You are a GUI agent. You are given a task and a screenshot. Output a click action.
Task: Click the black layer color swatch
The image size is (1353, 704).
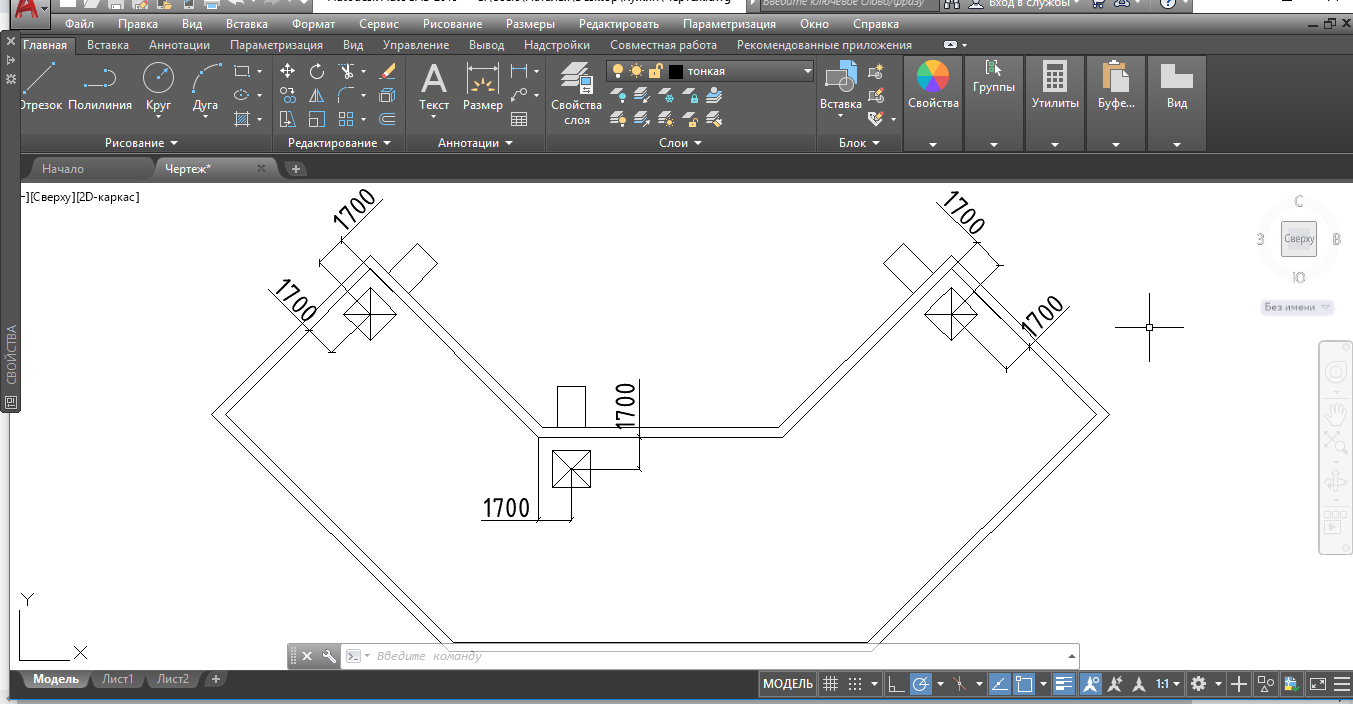(x=676, y=71)
